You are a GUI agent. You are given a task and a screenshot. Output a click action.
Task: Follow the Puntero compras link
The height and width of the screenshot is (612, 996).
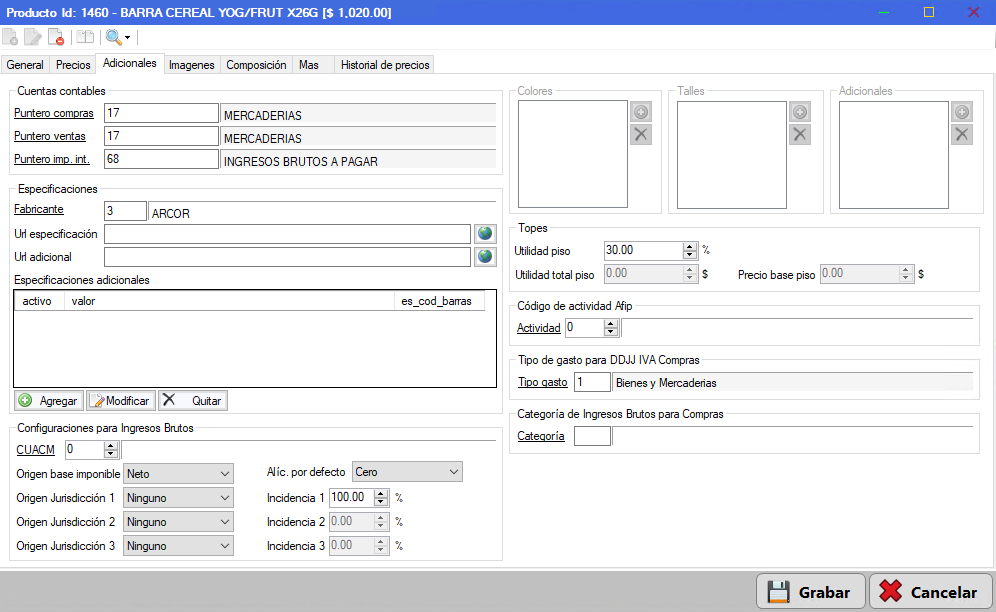pos(54,113)
